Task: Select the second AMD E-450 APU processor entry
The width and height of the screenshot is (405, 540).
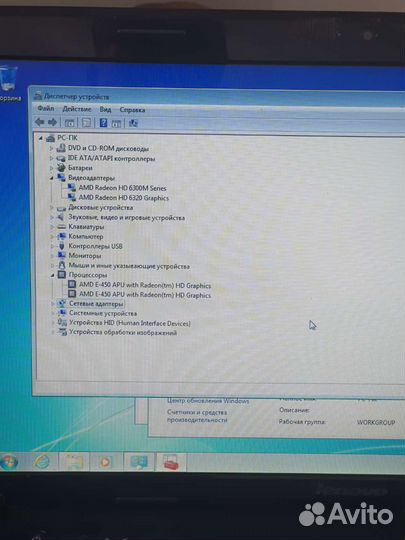Action: [x=145, y=295]
